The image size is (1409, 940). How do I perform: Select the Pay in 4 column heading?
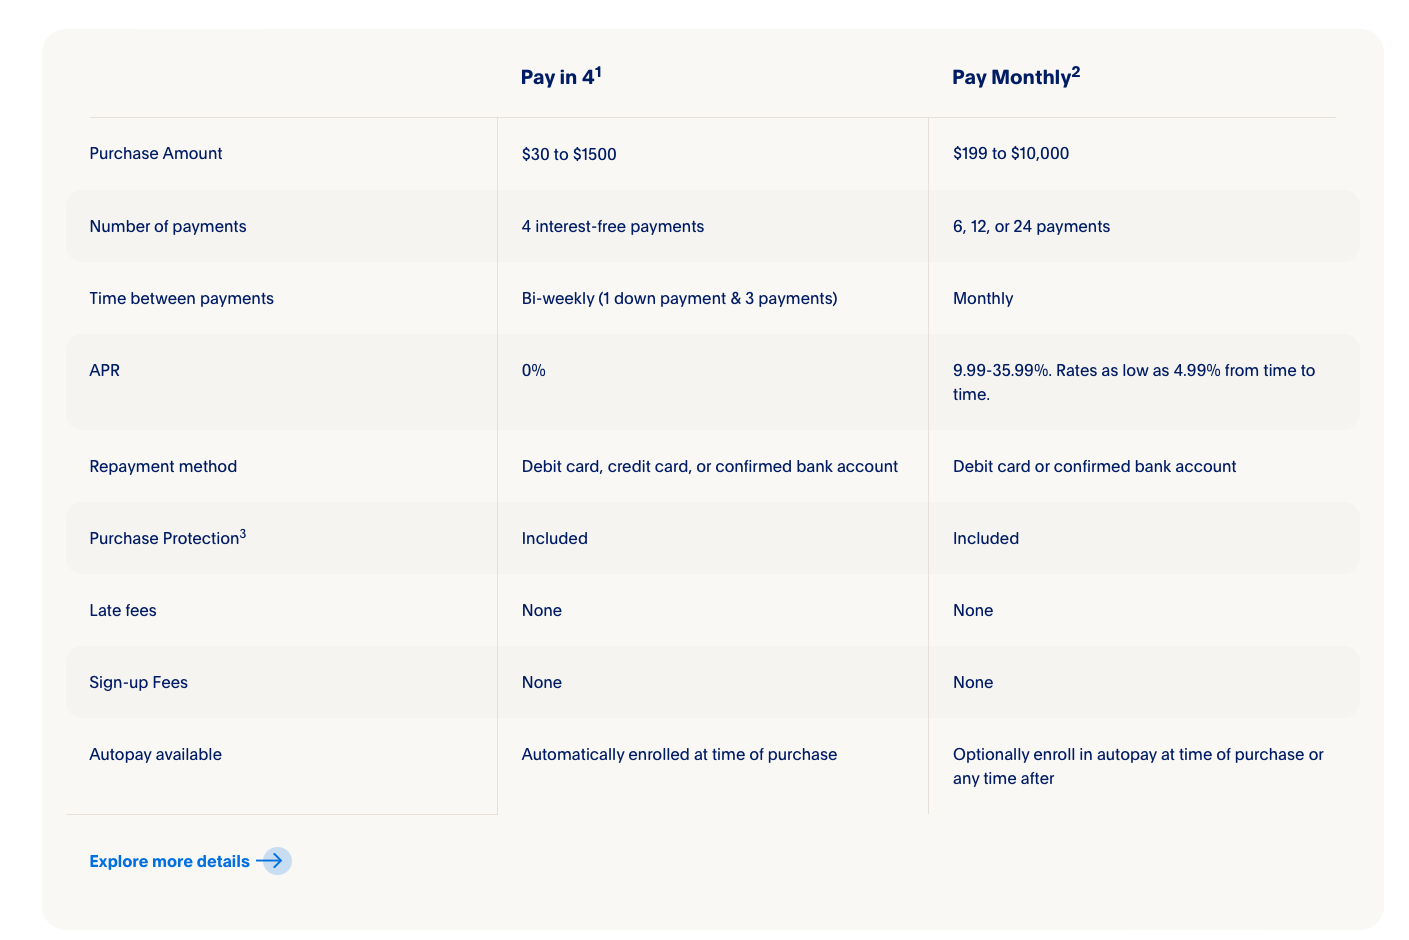click(560, 76)
